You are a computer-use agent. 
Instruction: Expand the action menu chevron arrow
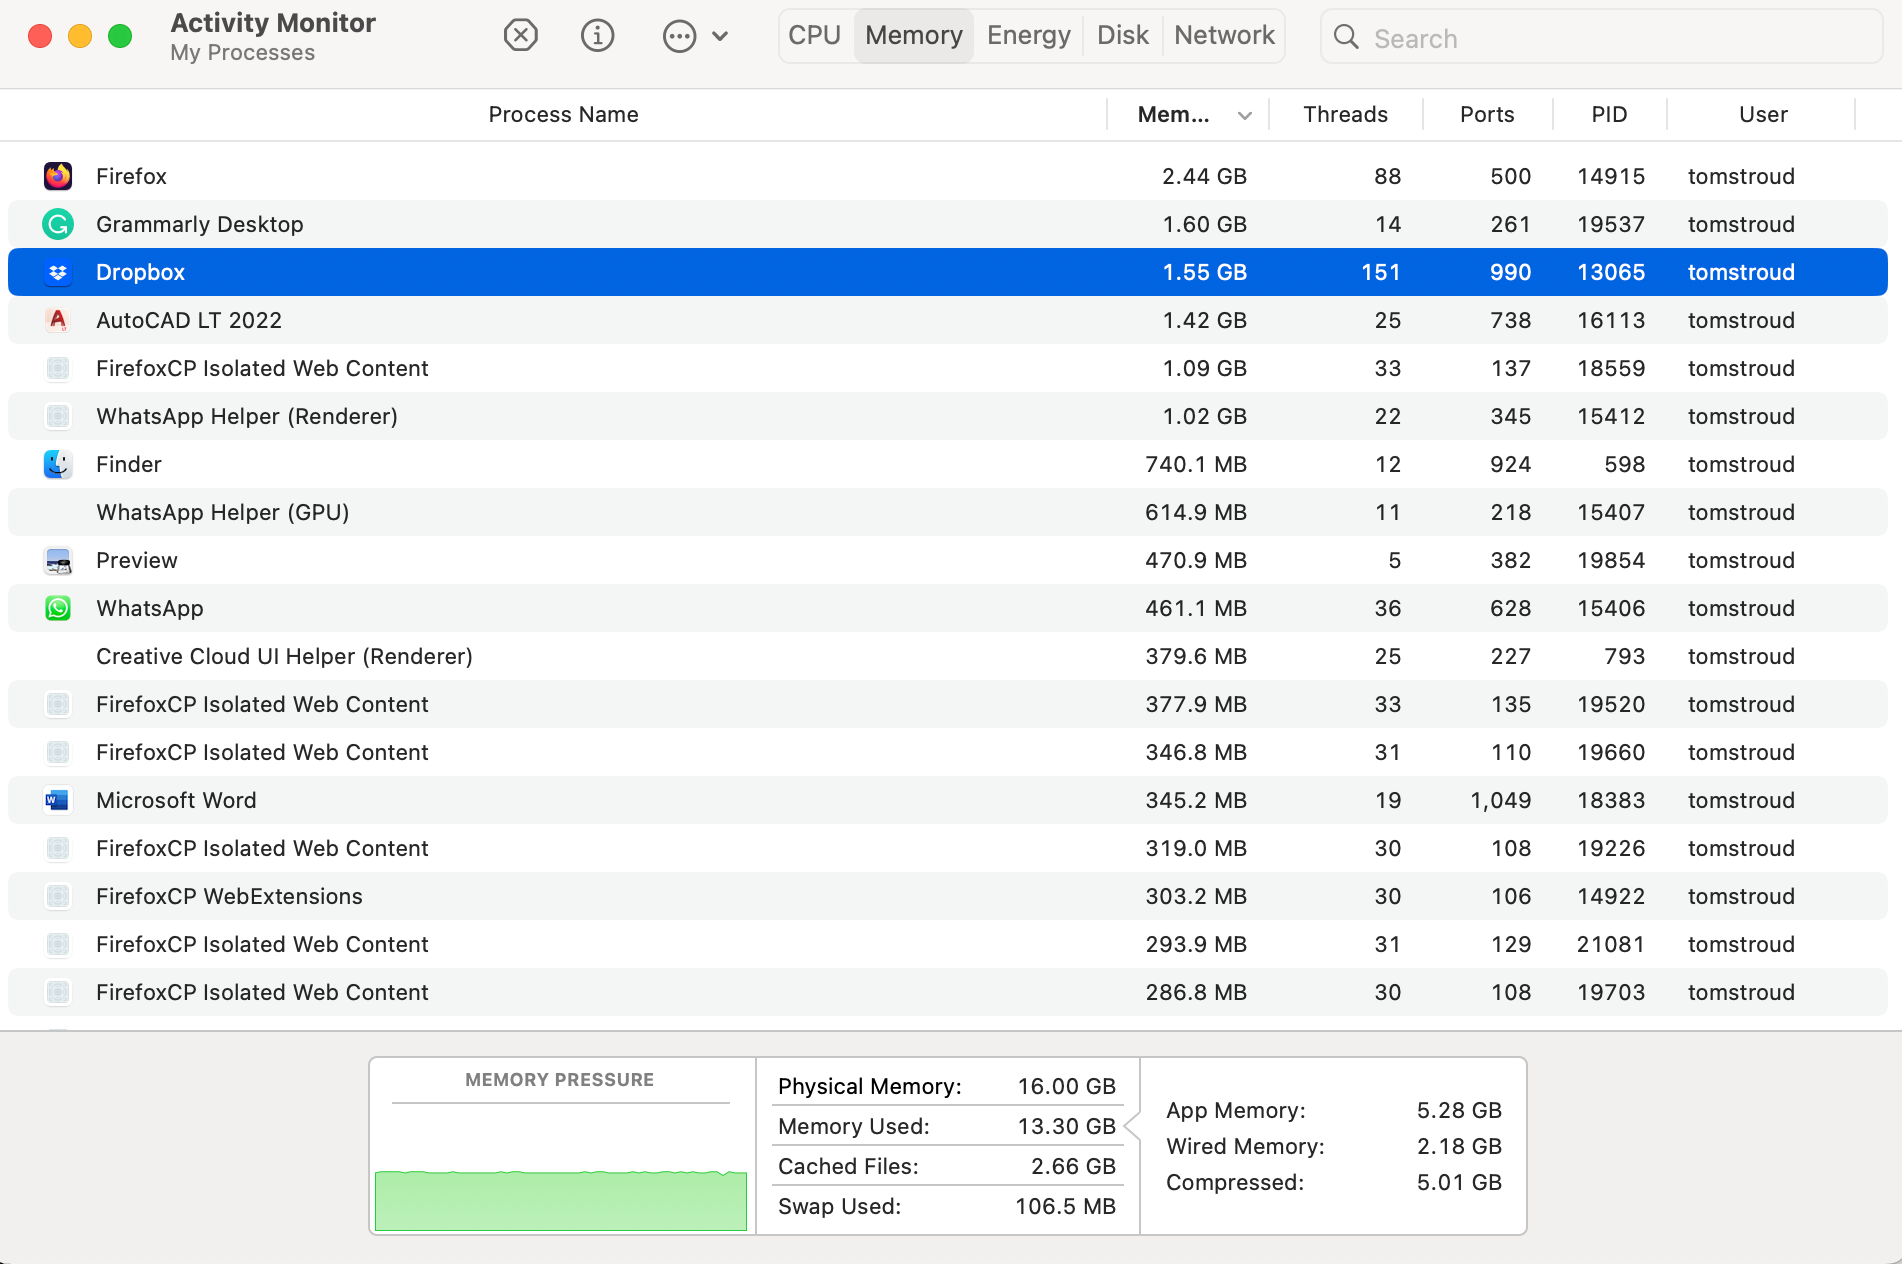(720, 37)
